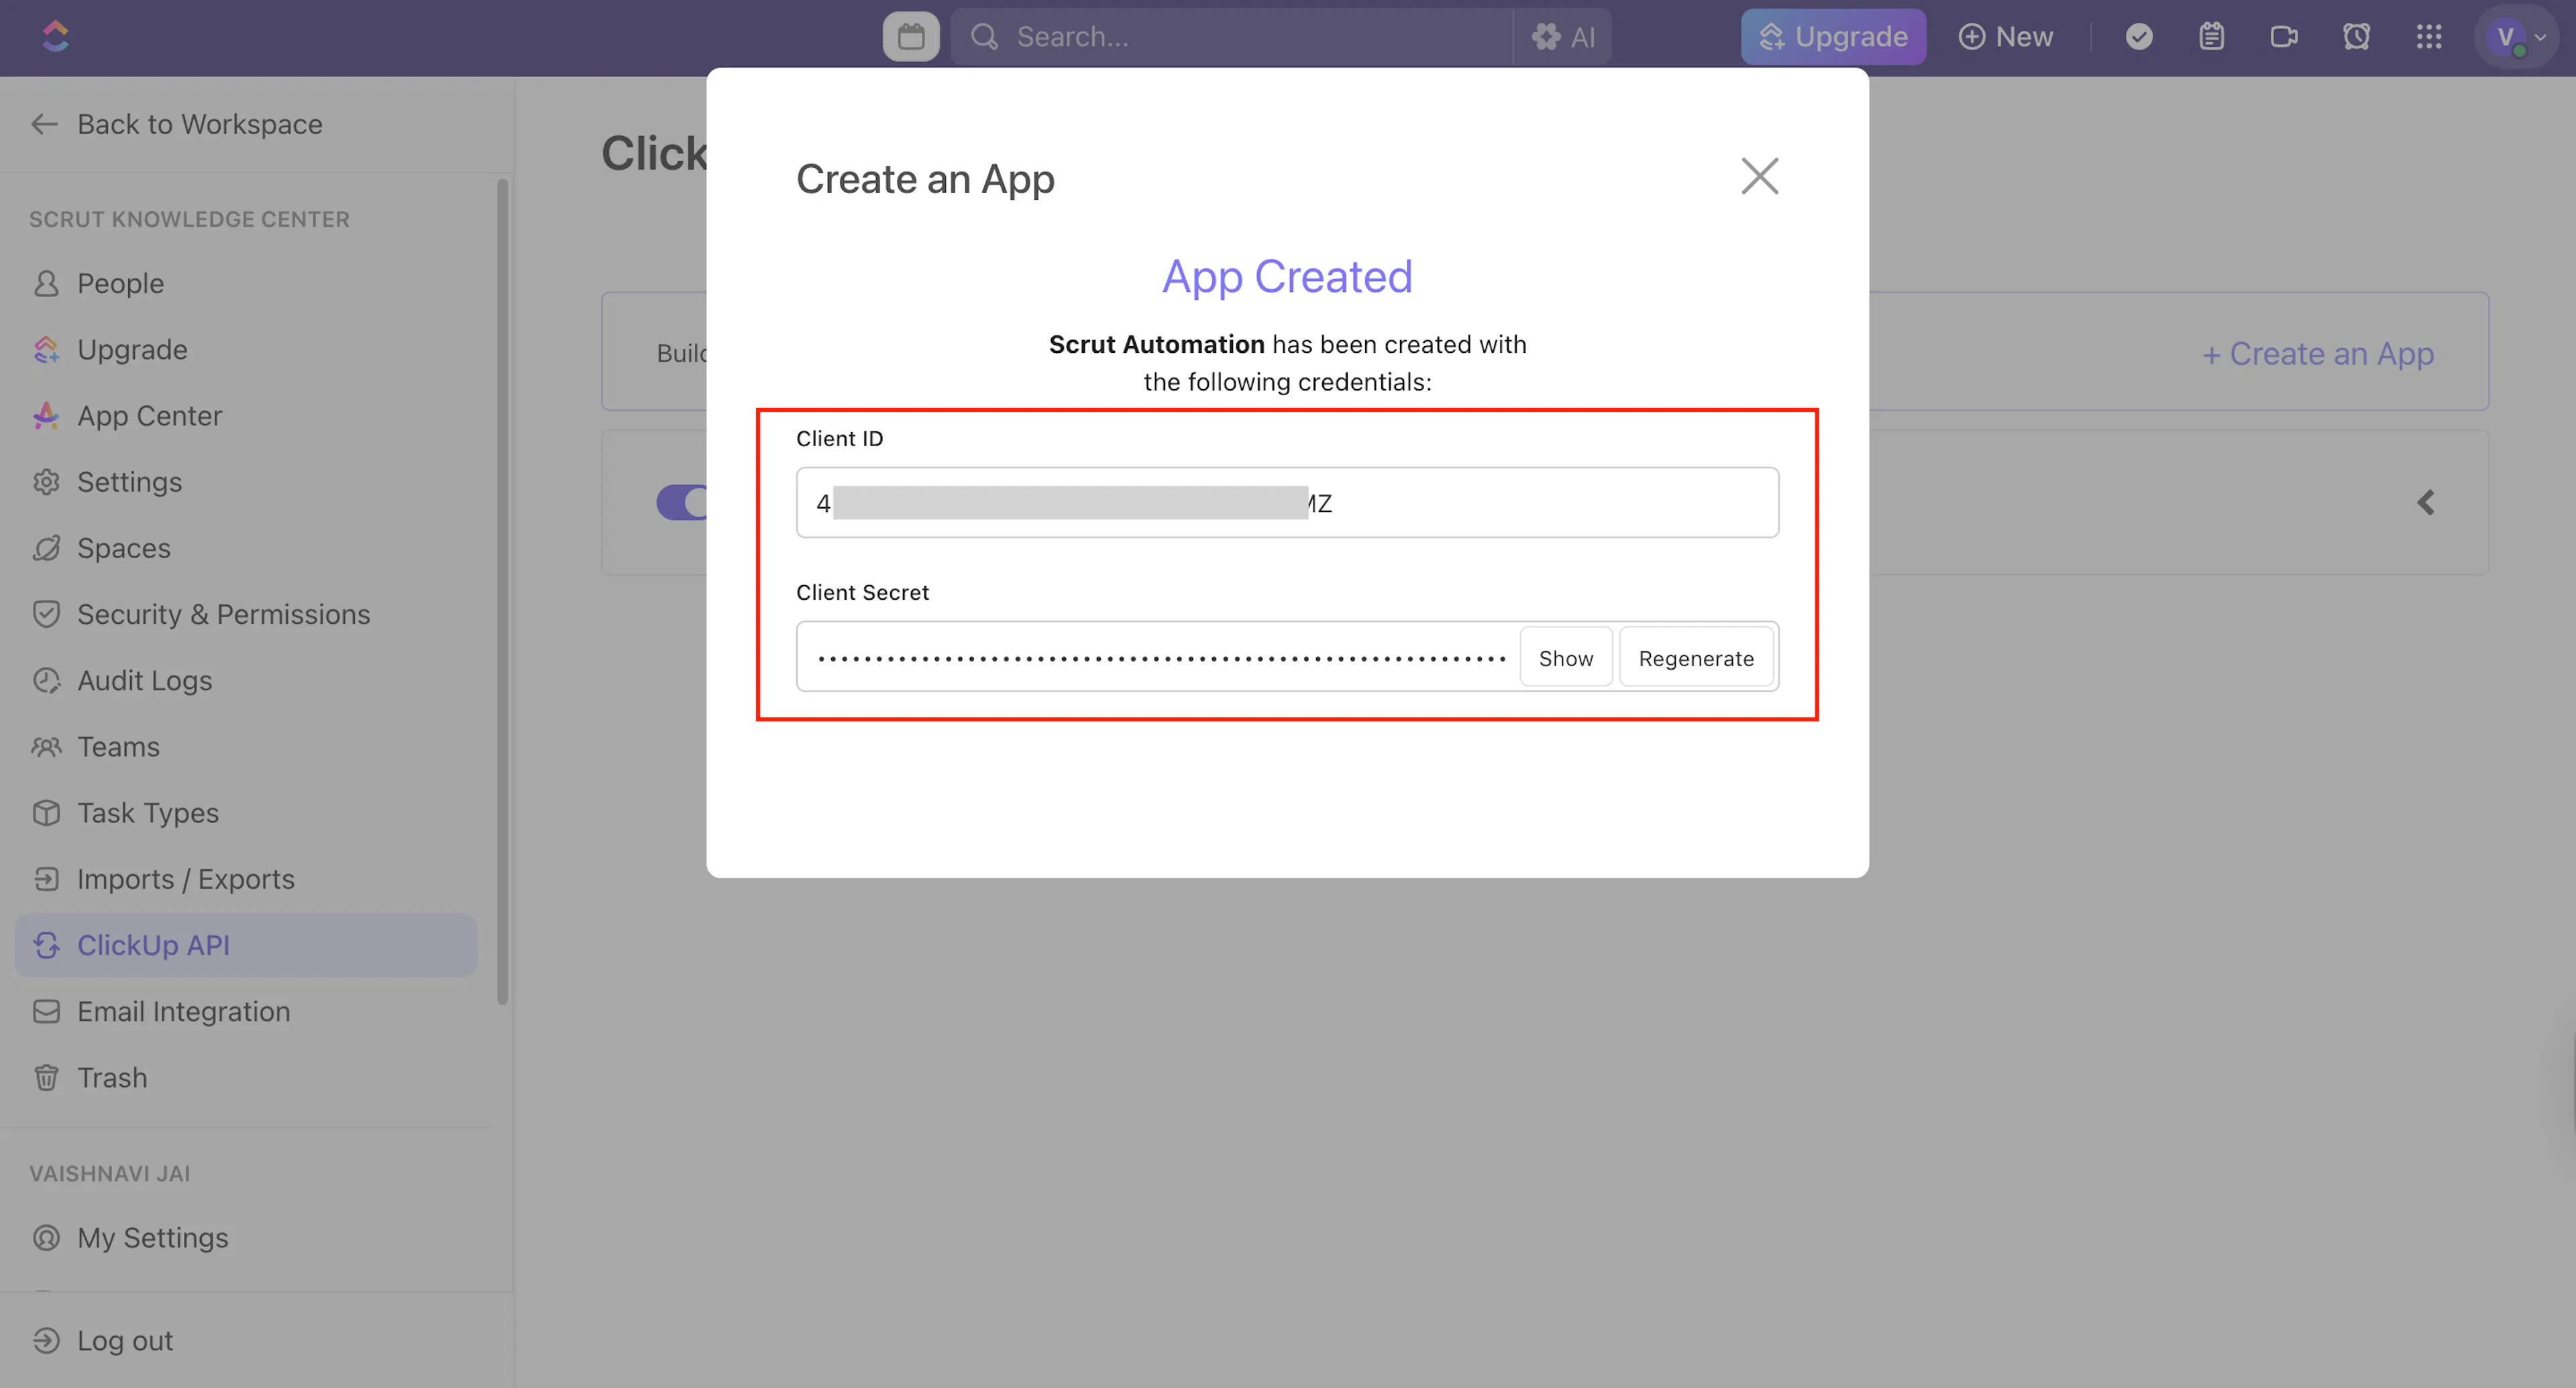Image resolution: width=2576 pixels, height=1388 pixels.
Task: Collapse the app row with chevron arrow
Action: [x=2426, y=502]
